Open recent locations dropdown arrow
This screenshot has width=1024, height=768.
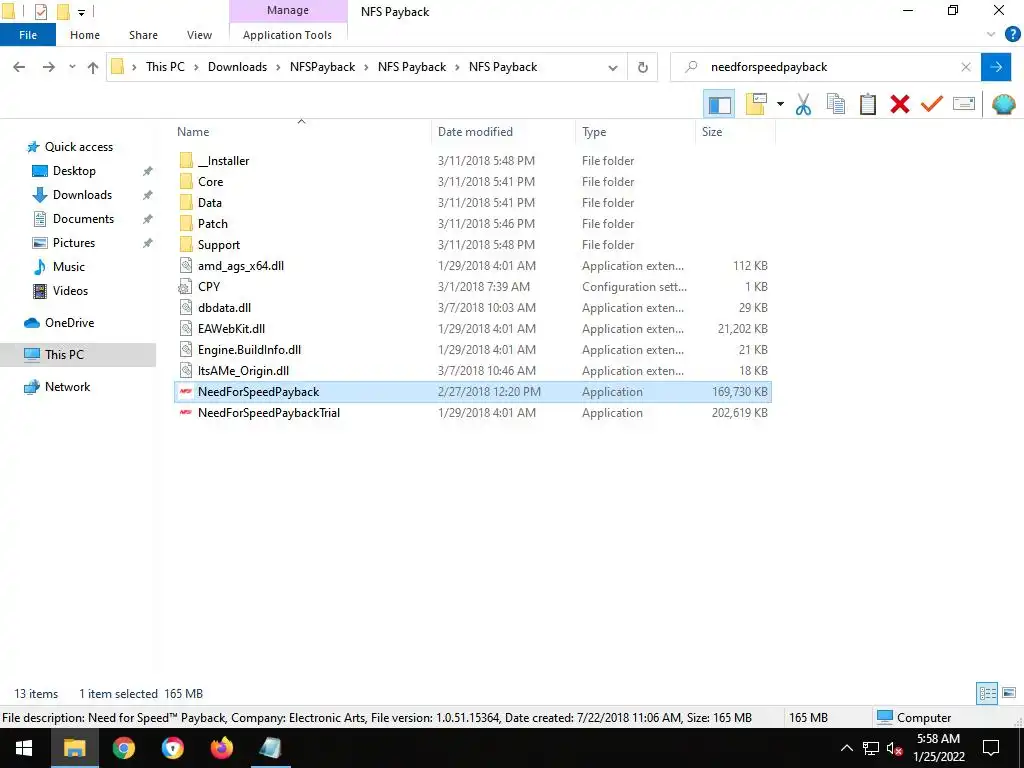(72, 67)
